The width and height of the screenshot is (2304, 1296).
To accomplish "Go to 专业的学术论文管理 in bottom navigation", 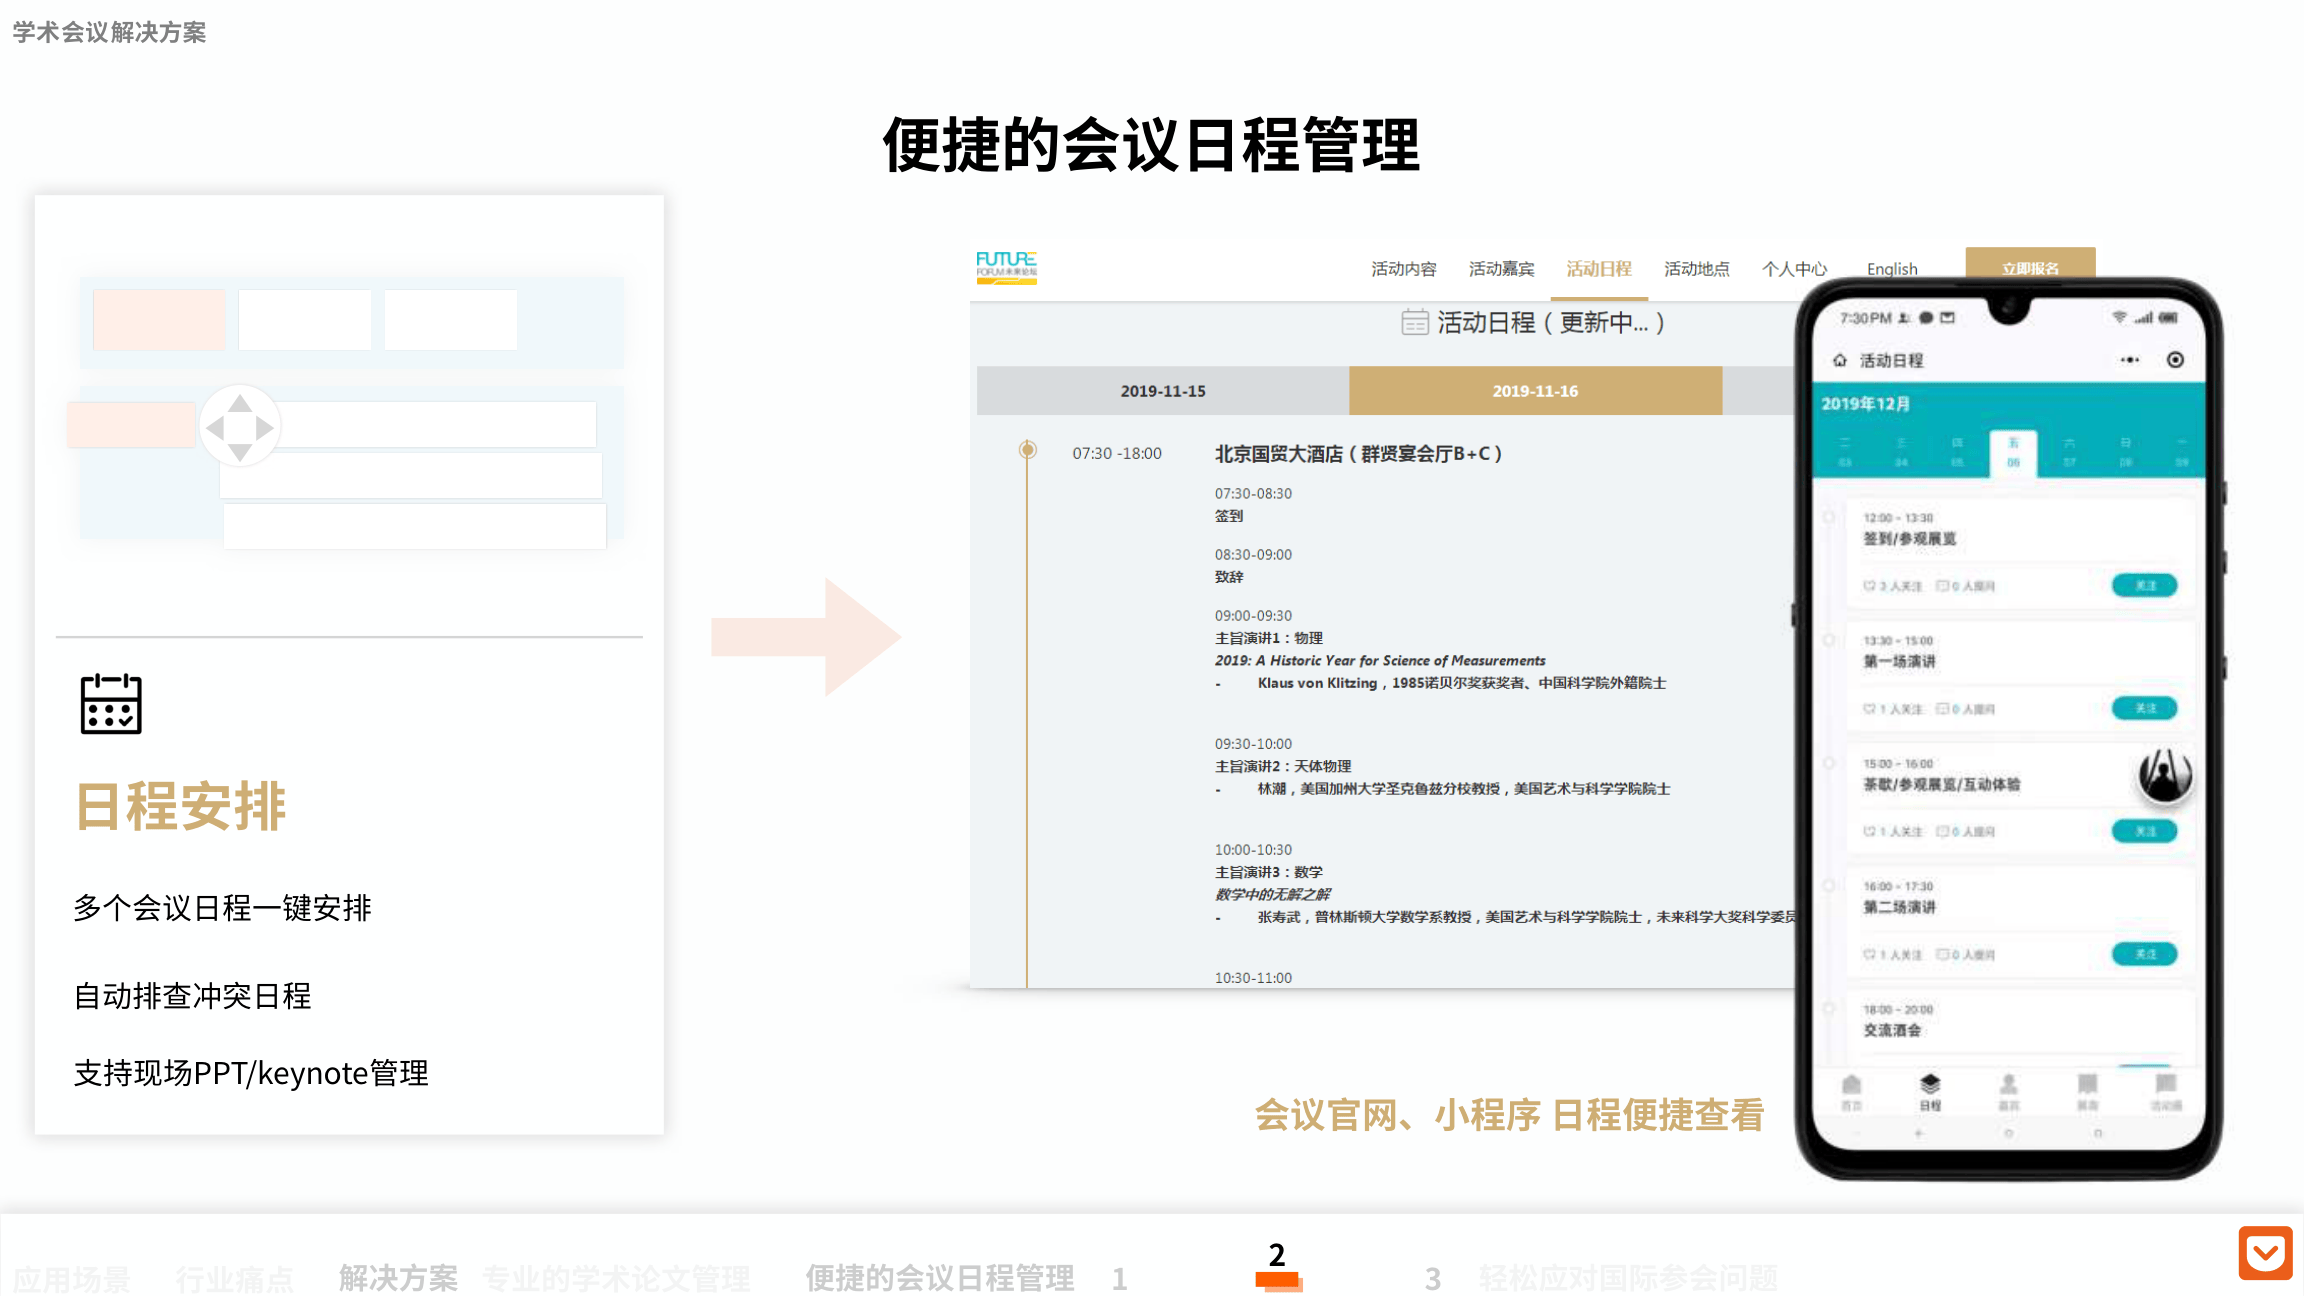I will click(x=616, y=1278).
